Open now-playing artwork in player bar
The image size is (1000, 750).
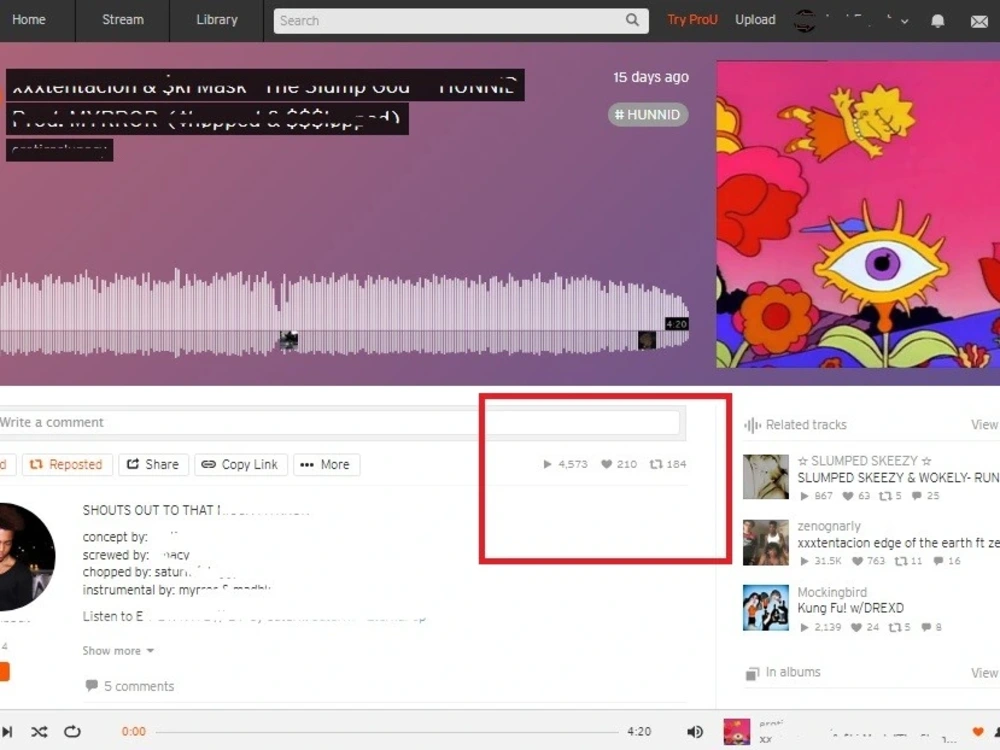click(737, 732)
